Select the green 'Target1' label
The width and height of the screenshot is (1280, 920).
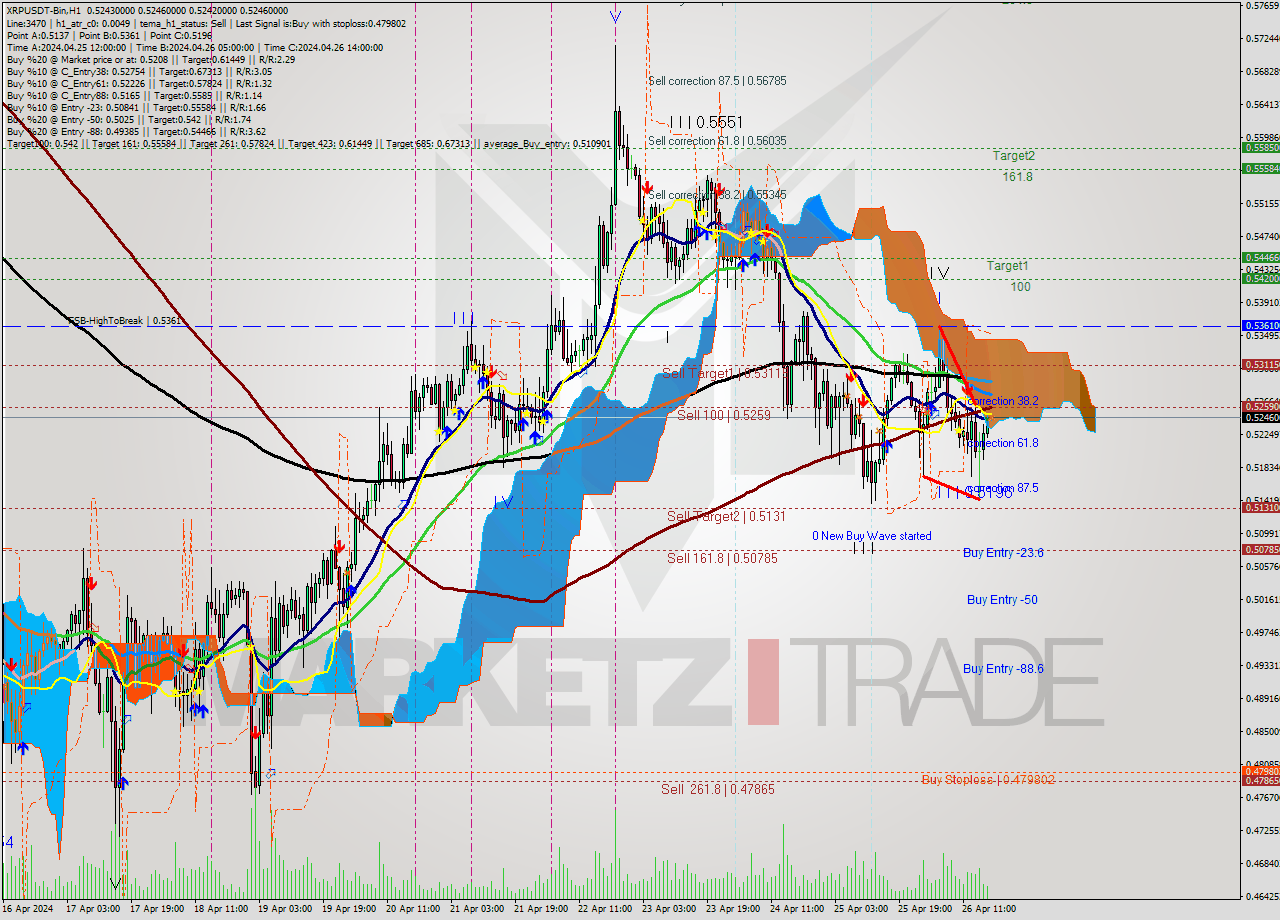(1008, 266)
